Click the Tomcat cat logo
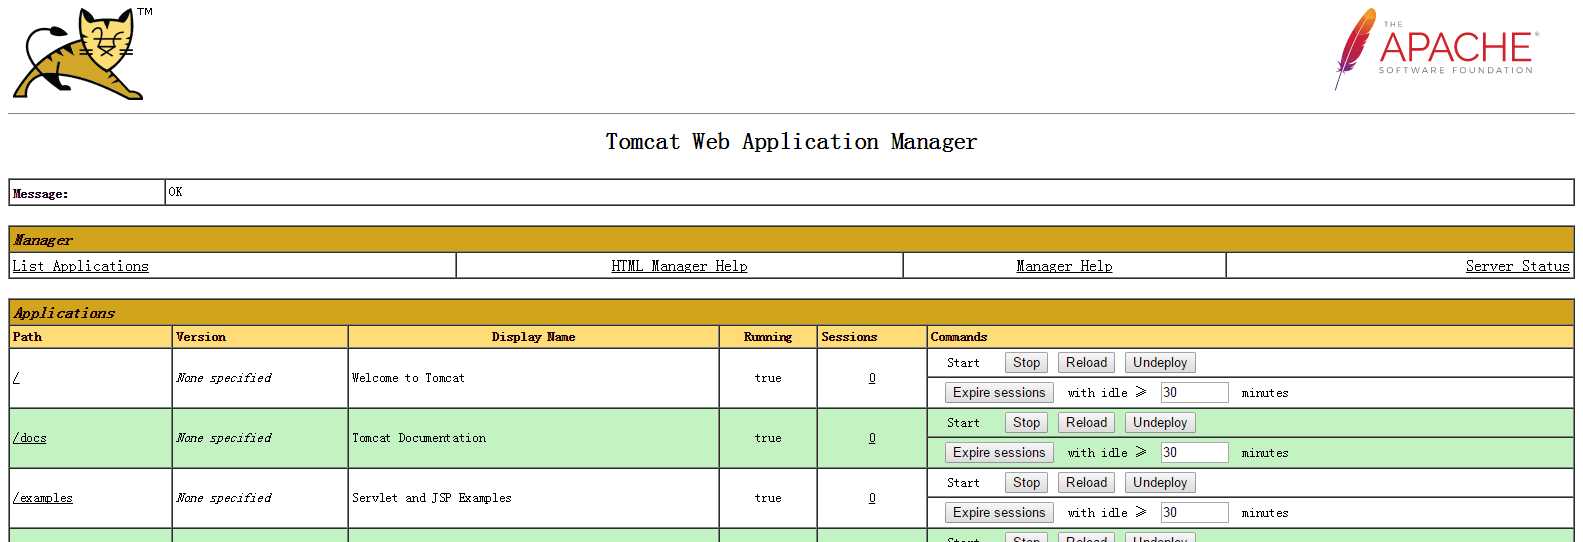This screenshot has width=1583, height=542. coord(82,54)
